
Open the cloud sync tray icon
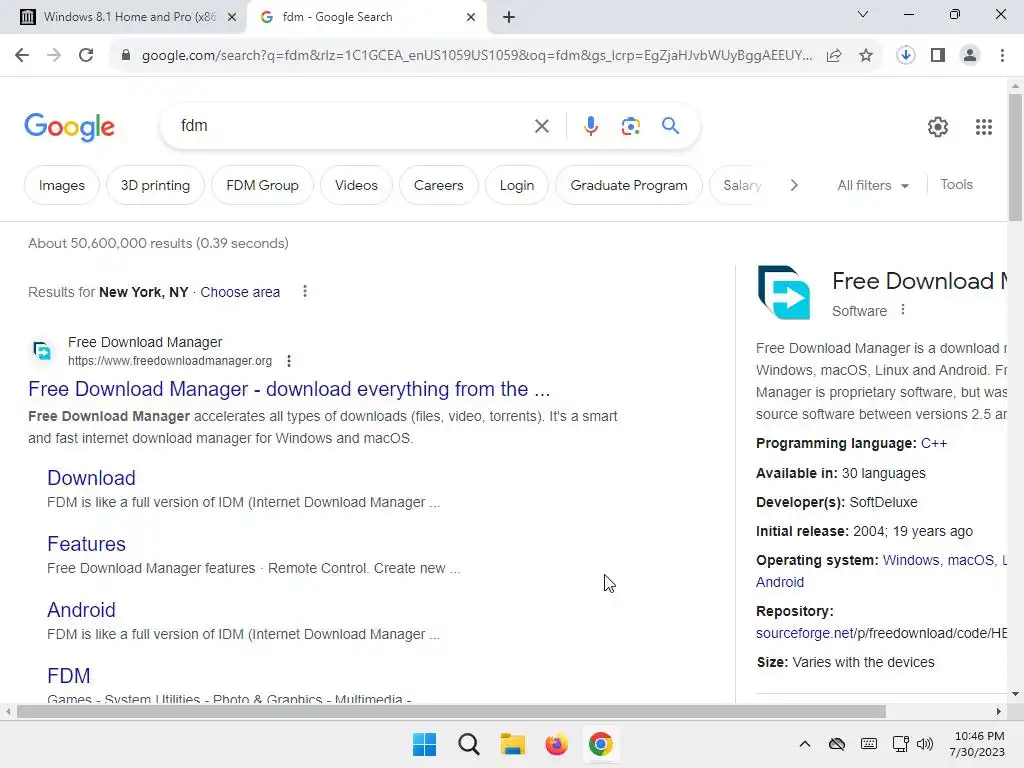pos(837,744)
